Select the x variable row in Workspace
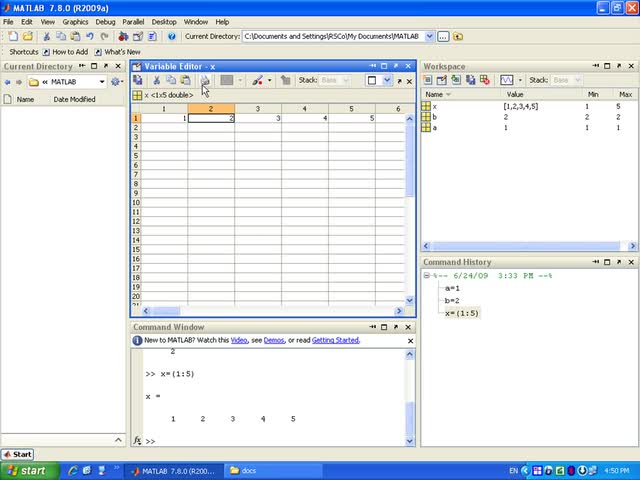The image size is (640, 480). click(529, 106)
